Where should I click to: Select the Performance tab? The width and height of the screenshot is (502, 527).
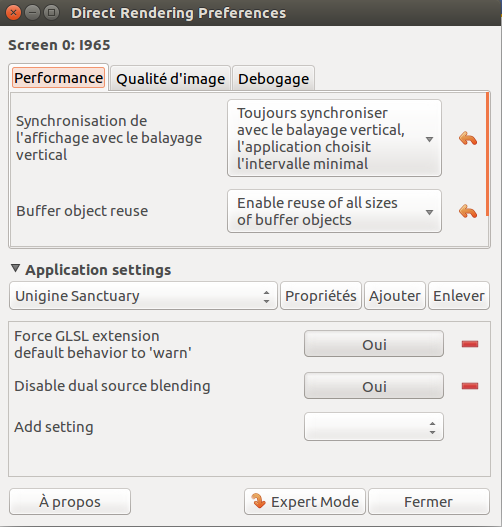[58, 78]
